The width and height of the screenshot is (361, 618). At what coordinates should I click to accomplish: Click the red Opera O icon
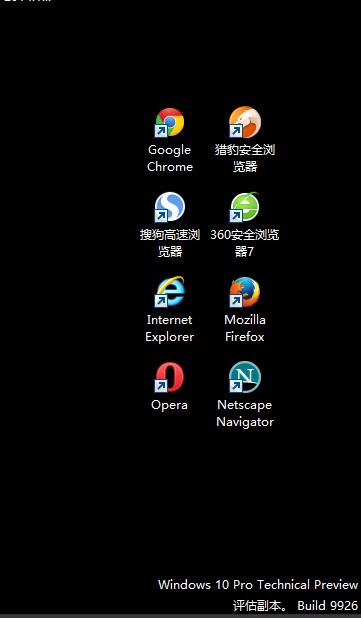coord(169,377)
